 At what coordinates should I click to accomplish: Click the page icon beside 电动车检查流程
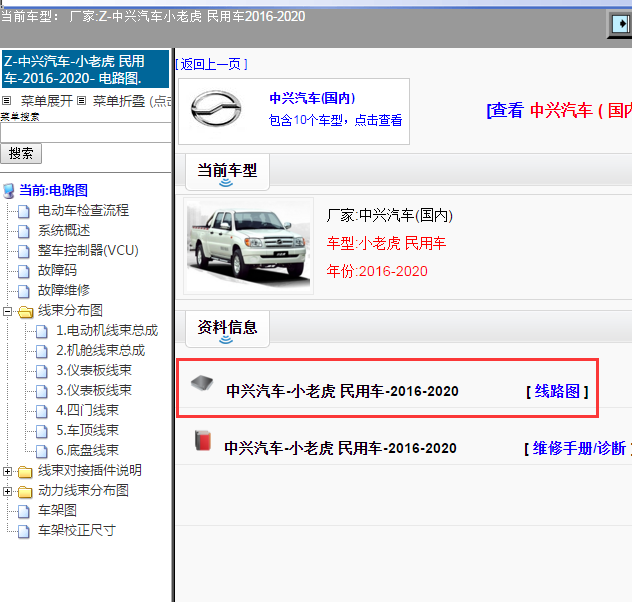(24, 211)
